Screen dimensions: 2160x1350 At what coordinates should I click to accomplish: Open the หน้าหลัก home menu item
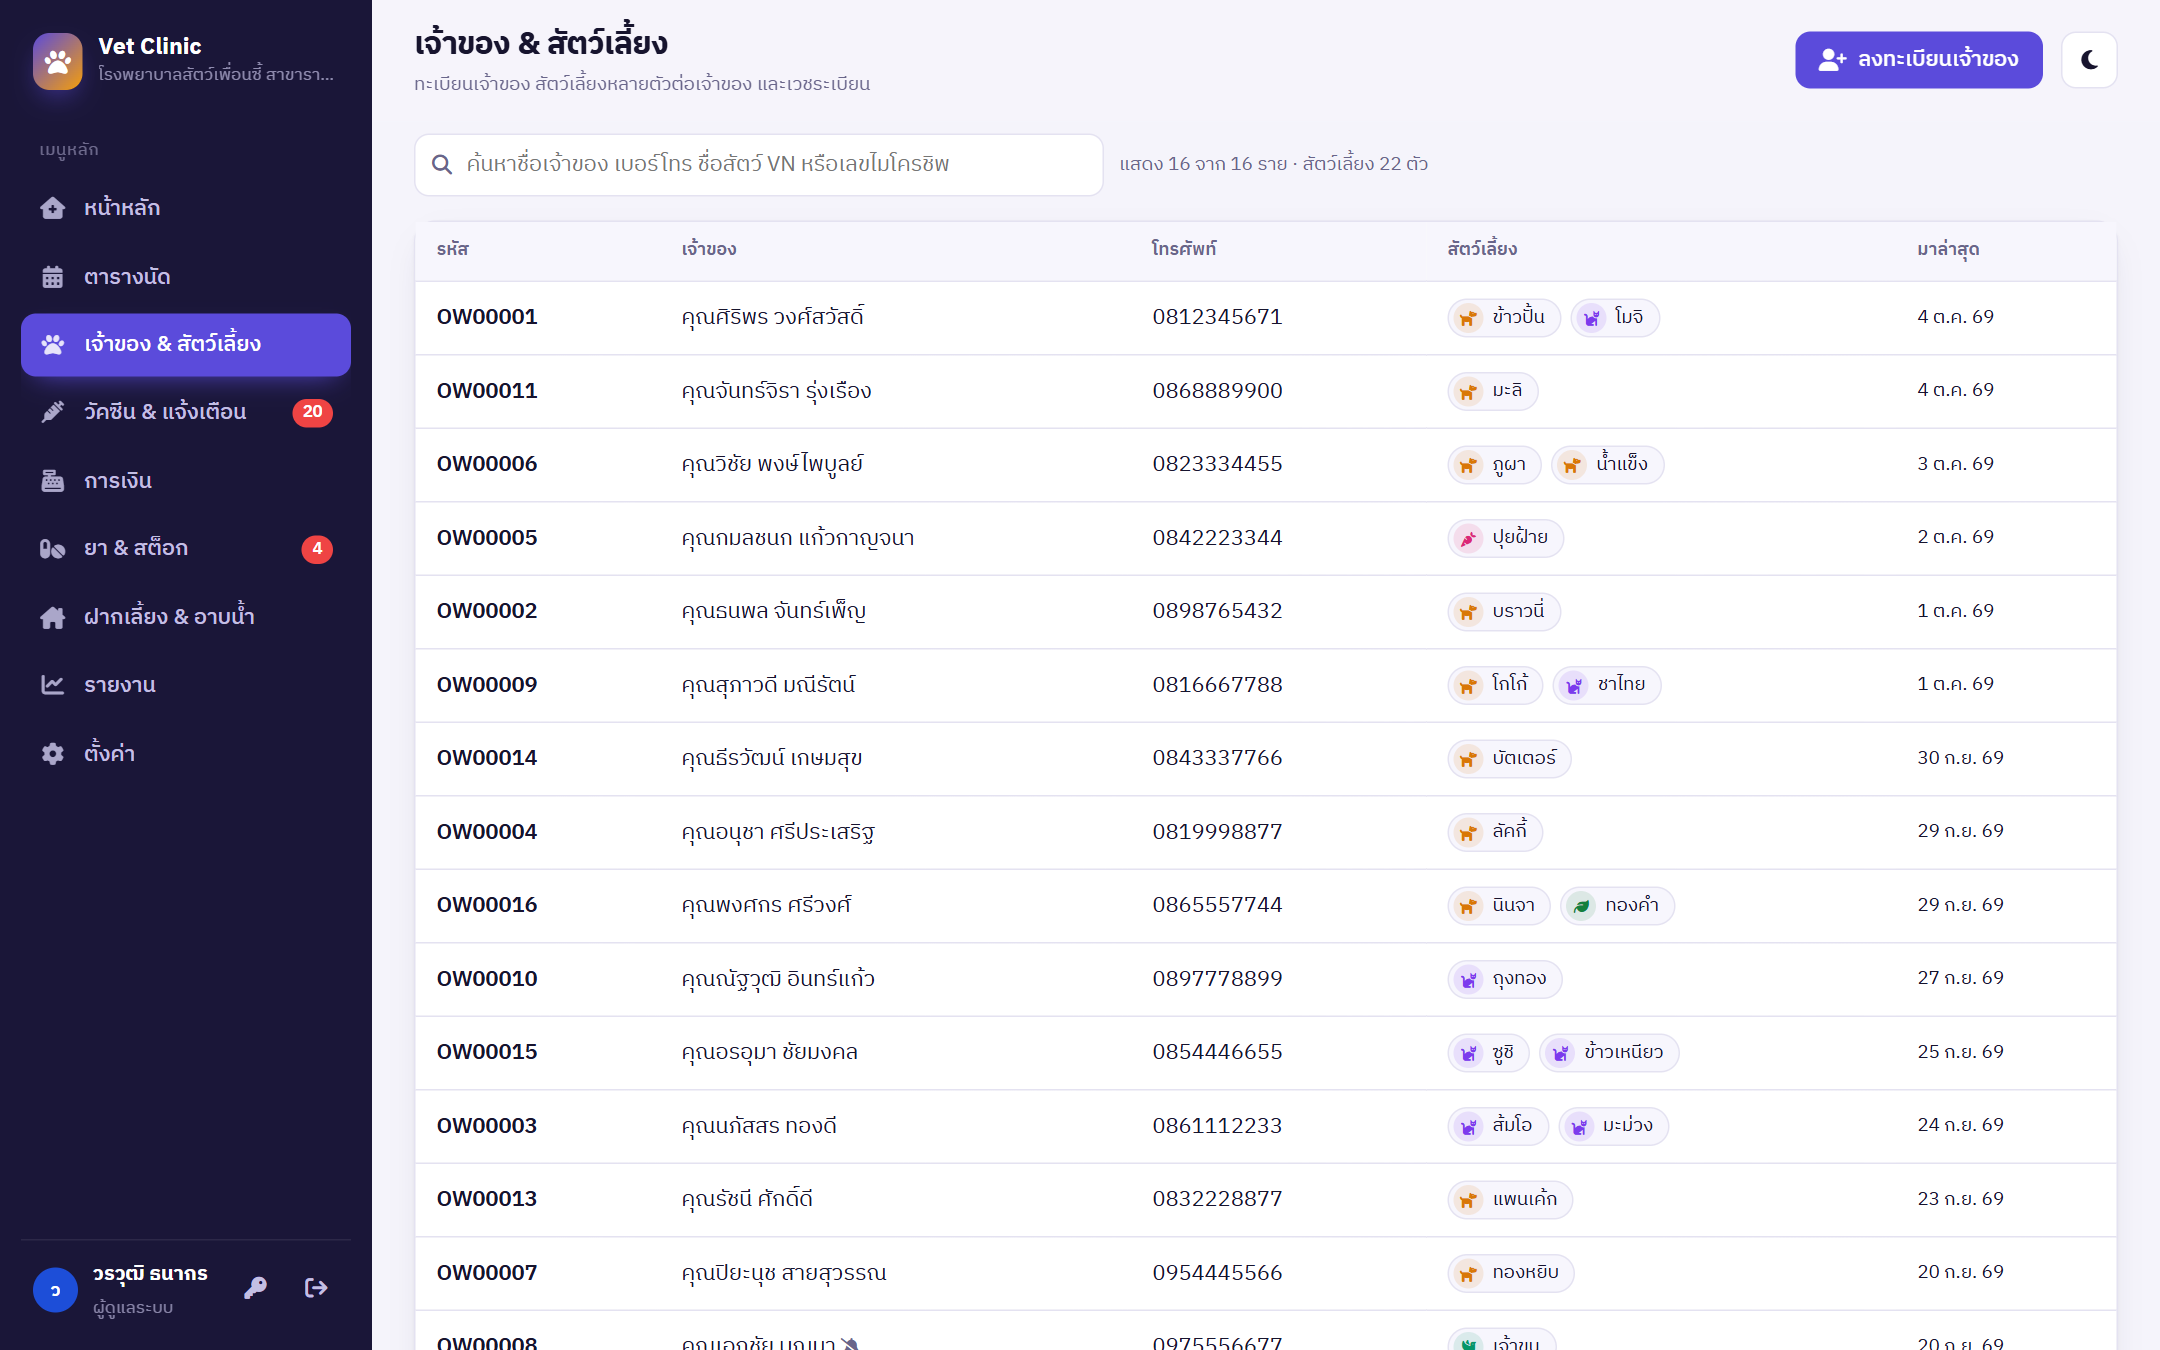[186, 208]
